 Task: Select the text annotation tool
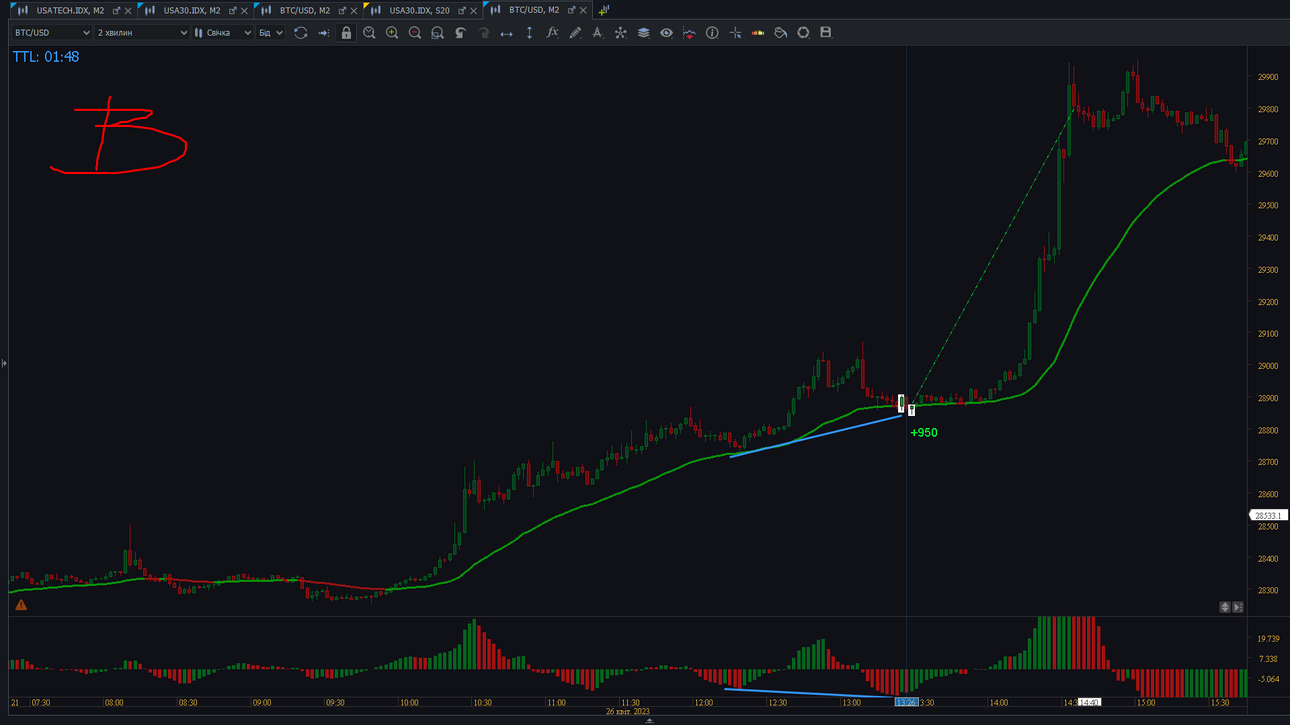(598, 33)
